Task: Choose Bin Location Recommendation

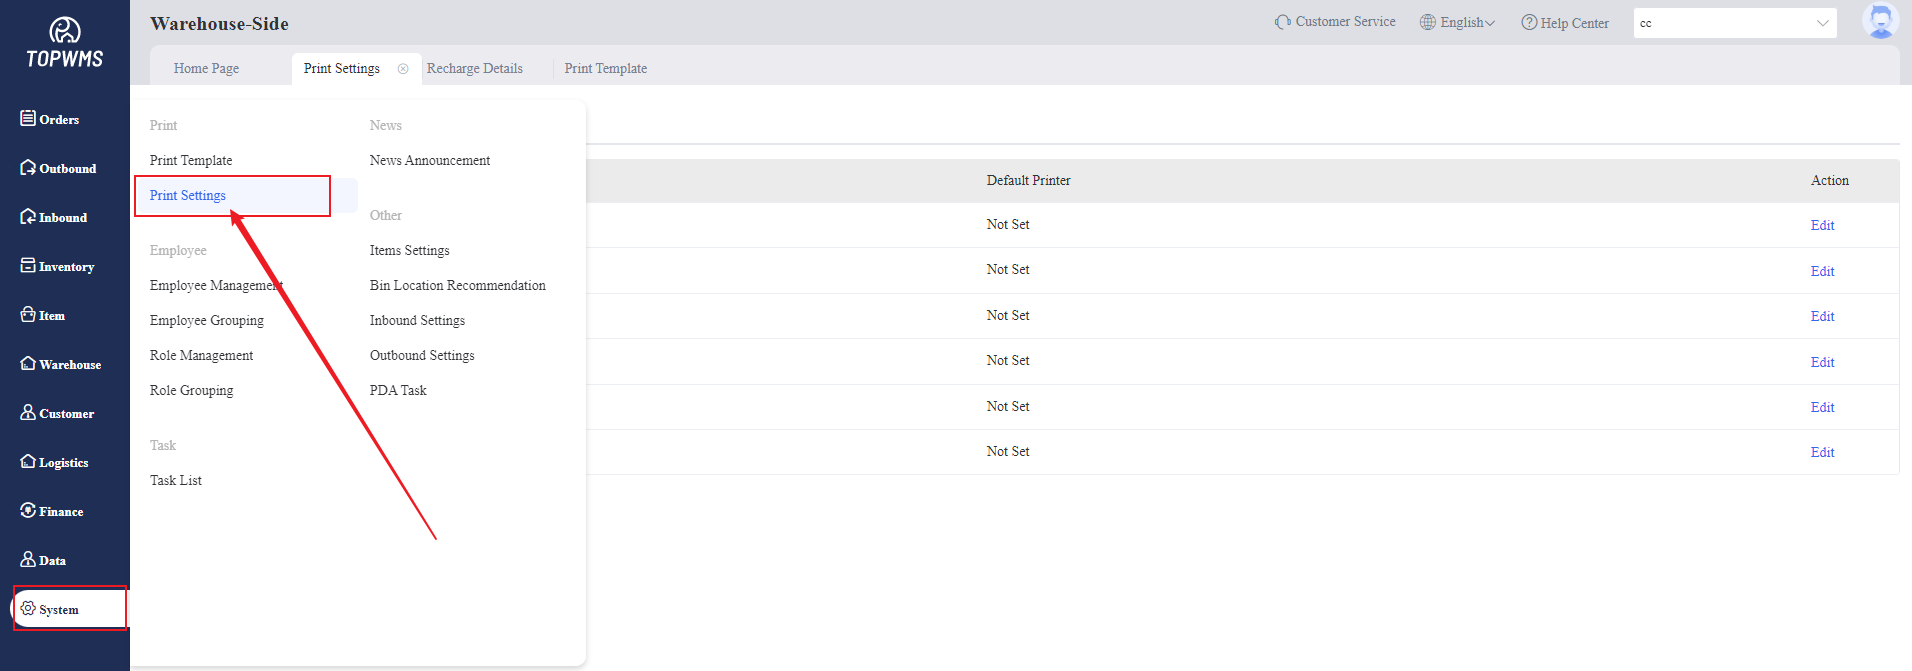Action: tap(458, 286)
